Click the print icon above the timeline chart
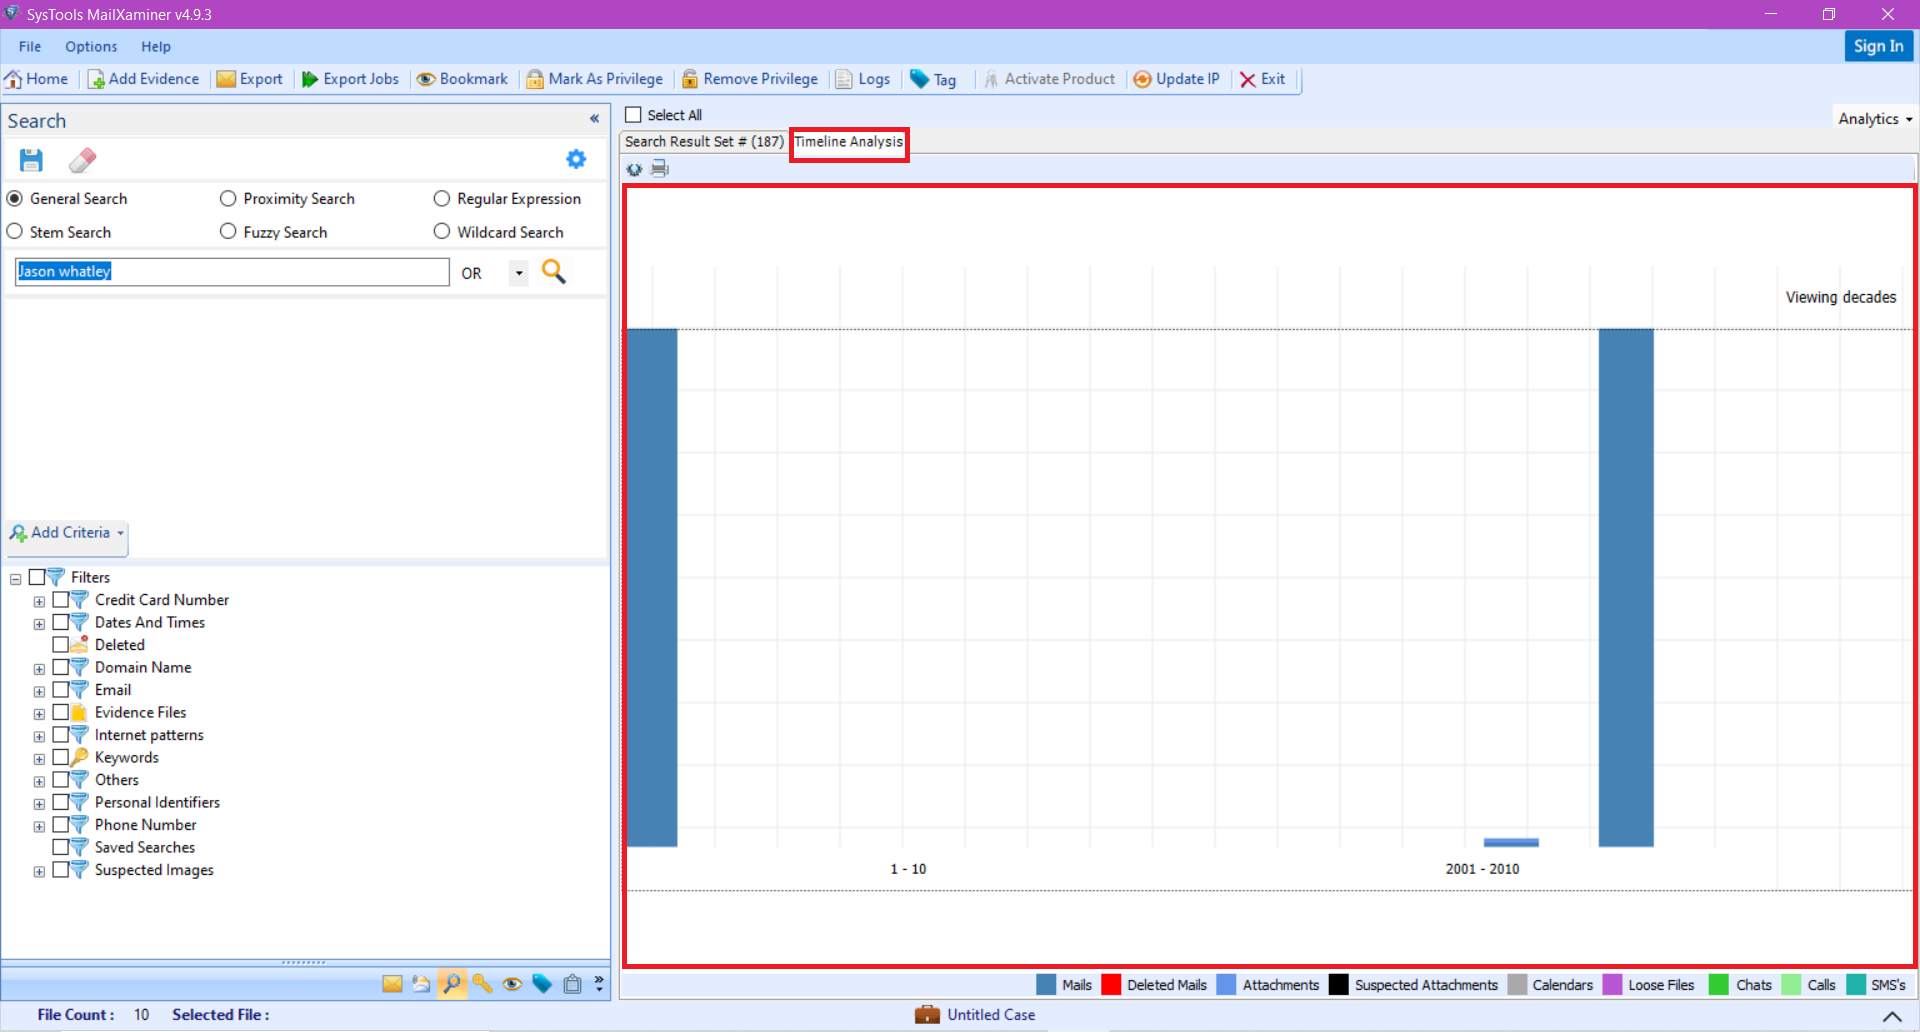 click(659, 168)
